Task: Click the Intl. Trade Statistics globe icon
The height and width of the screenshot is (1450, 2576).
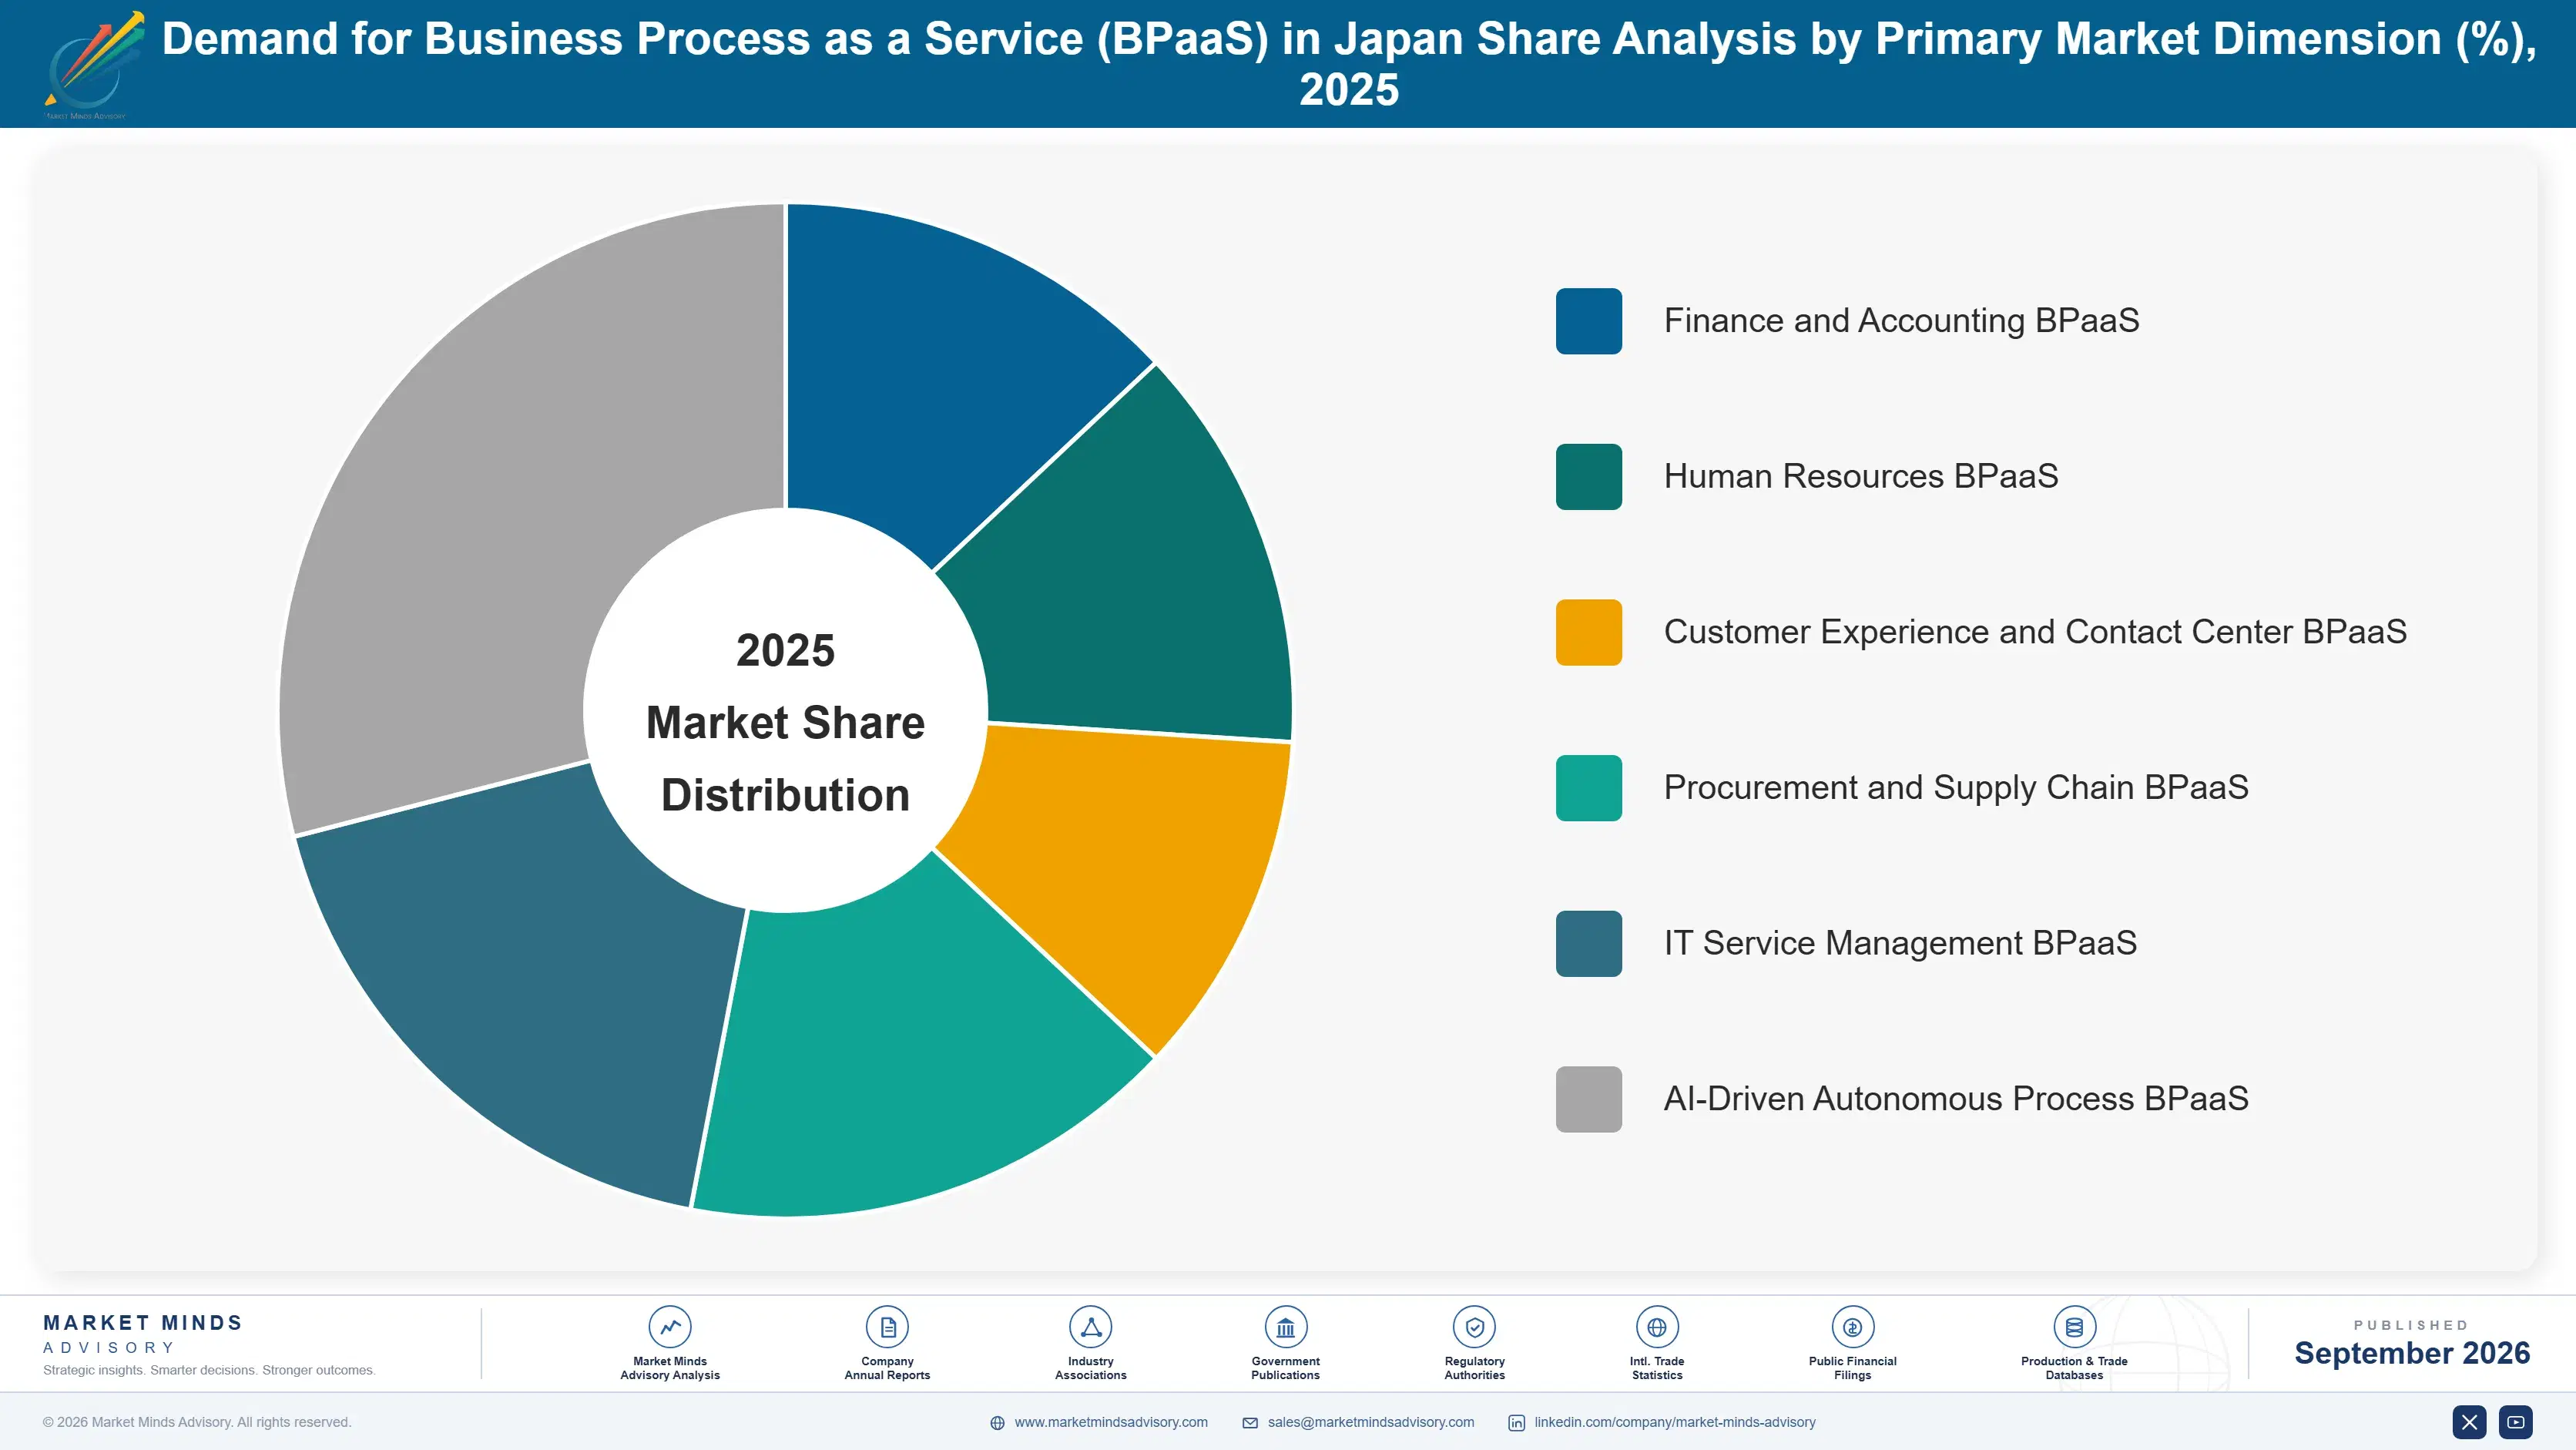Action: click(x=1657, y=1327)
